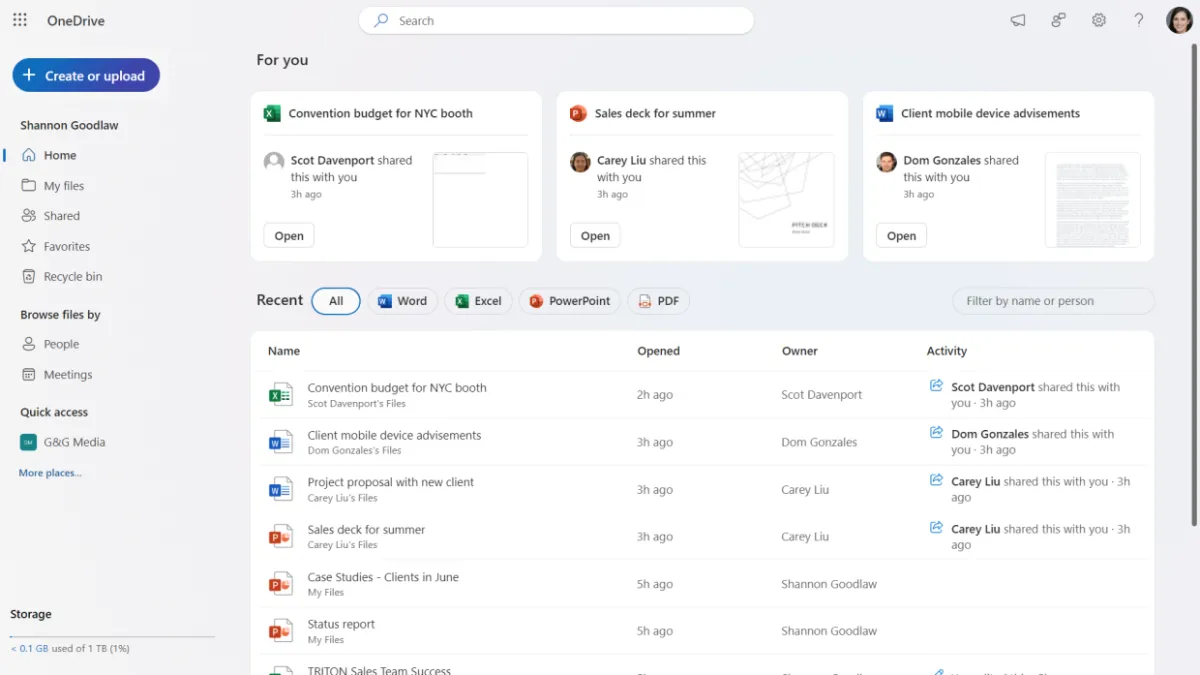1200x675 pixels.
Task: Open the app launcher waffle icon
Action: coord(20,20)
